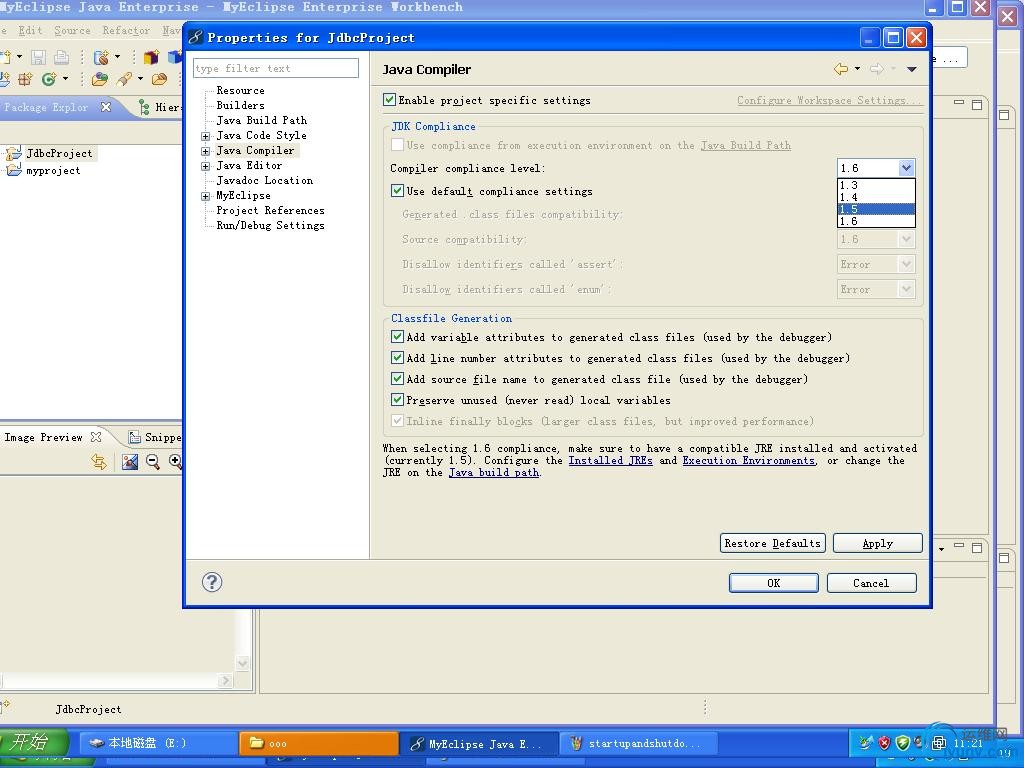
Task: Click the myproject folder icon in Package Explorer
Action: click(x=13, y=170)
